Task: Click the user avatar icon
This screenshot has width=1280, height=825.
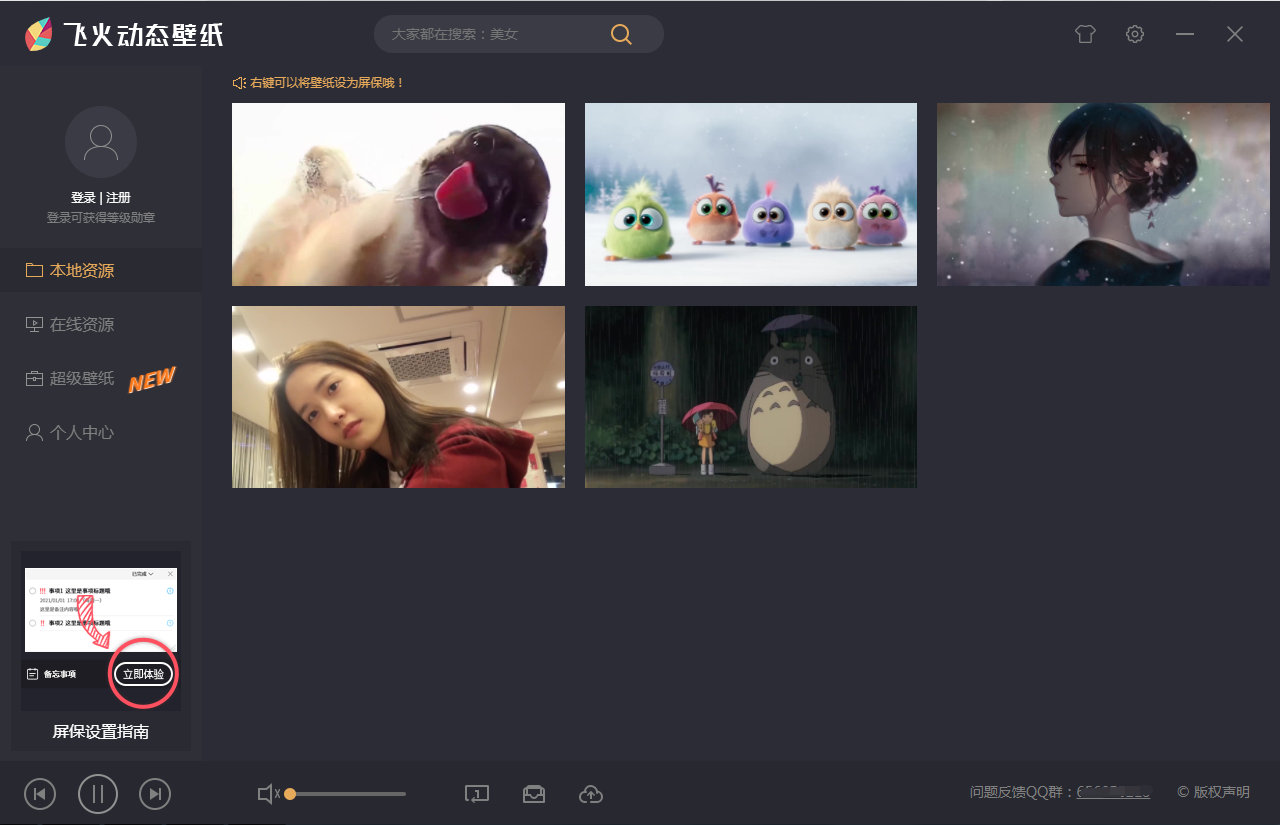Action: click(101, 142)
